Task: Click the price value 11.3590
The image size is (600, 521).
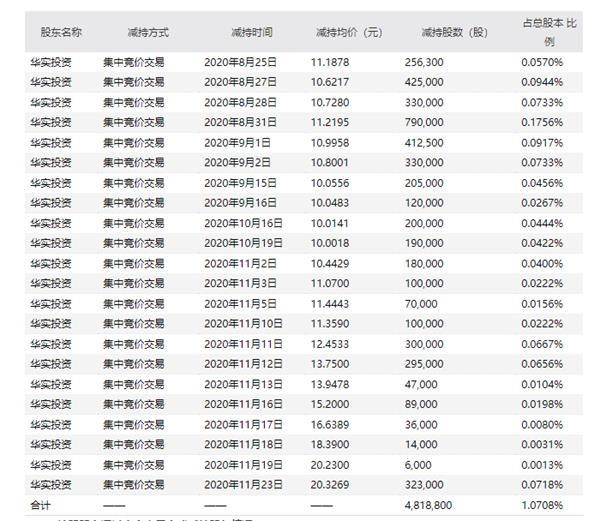Action: (330, 324)
